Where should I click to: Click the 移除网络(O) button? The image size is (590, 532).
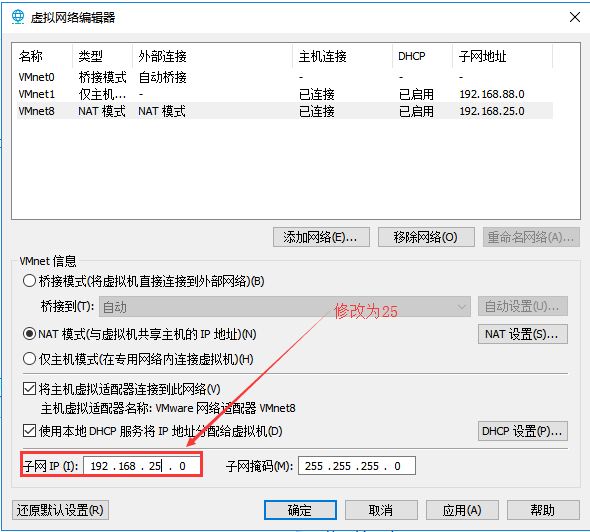tap(426, 237)
